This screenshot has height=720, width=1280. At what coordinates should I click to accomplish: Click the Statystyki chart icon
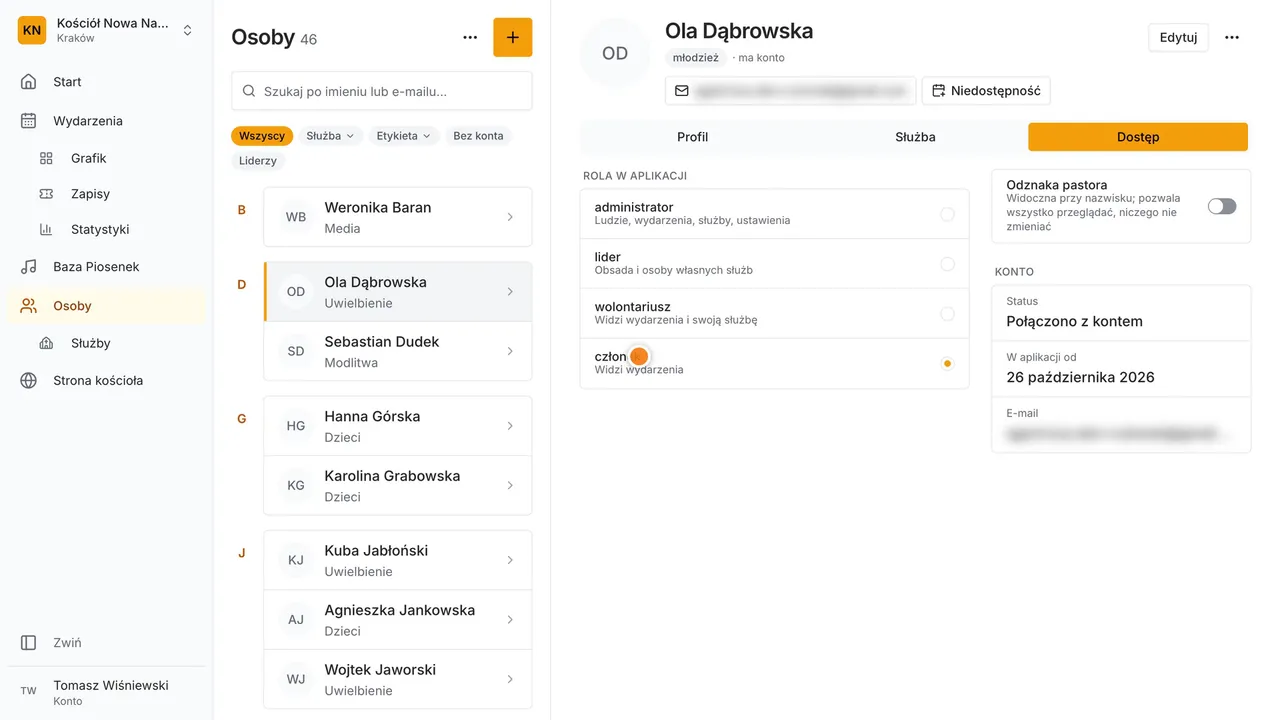[46, 229]
